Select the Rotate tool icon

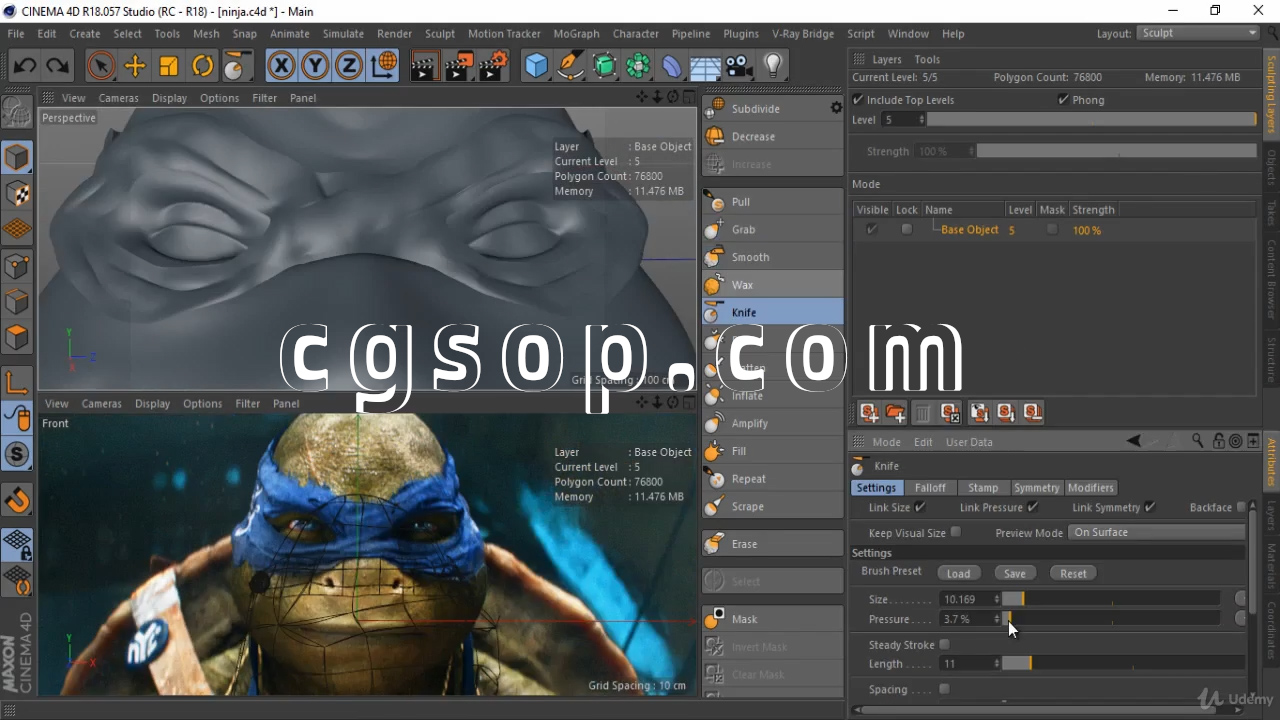coord(203,67)
